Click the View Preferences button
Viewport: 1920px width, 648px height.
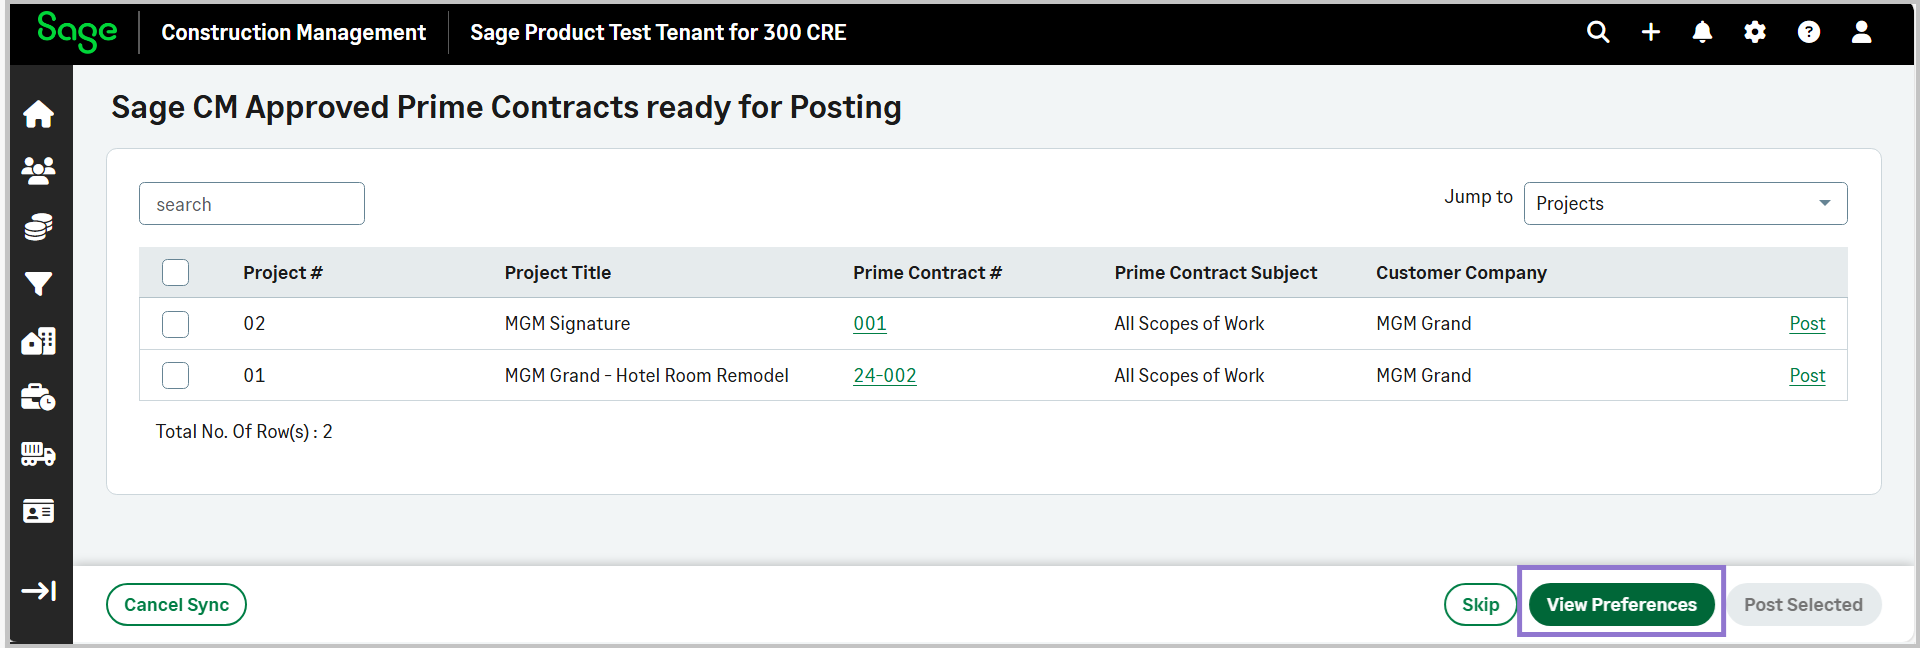1621,604
